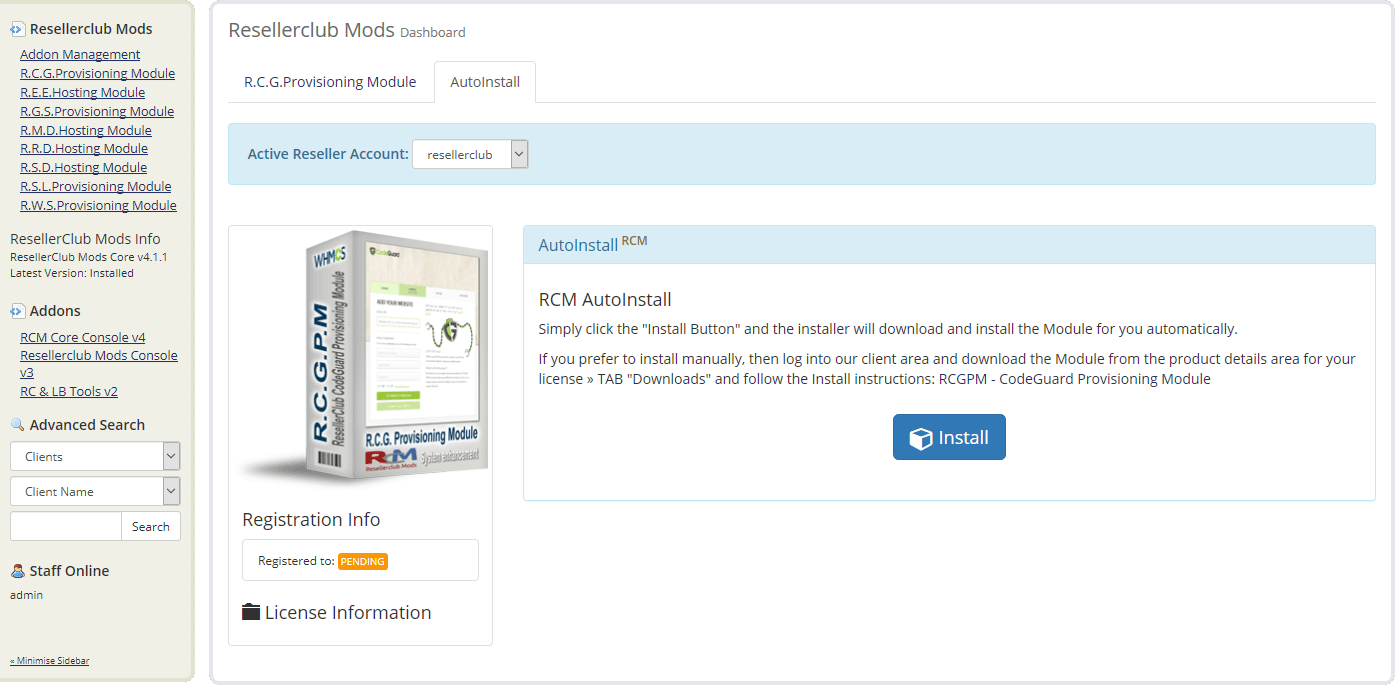Click the Resellerclub Mods Dashboard title
Image resolution: width=1395 pixels, height=685 pixels.
(346, 30)
